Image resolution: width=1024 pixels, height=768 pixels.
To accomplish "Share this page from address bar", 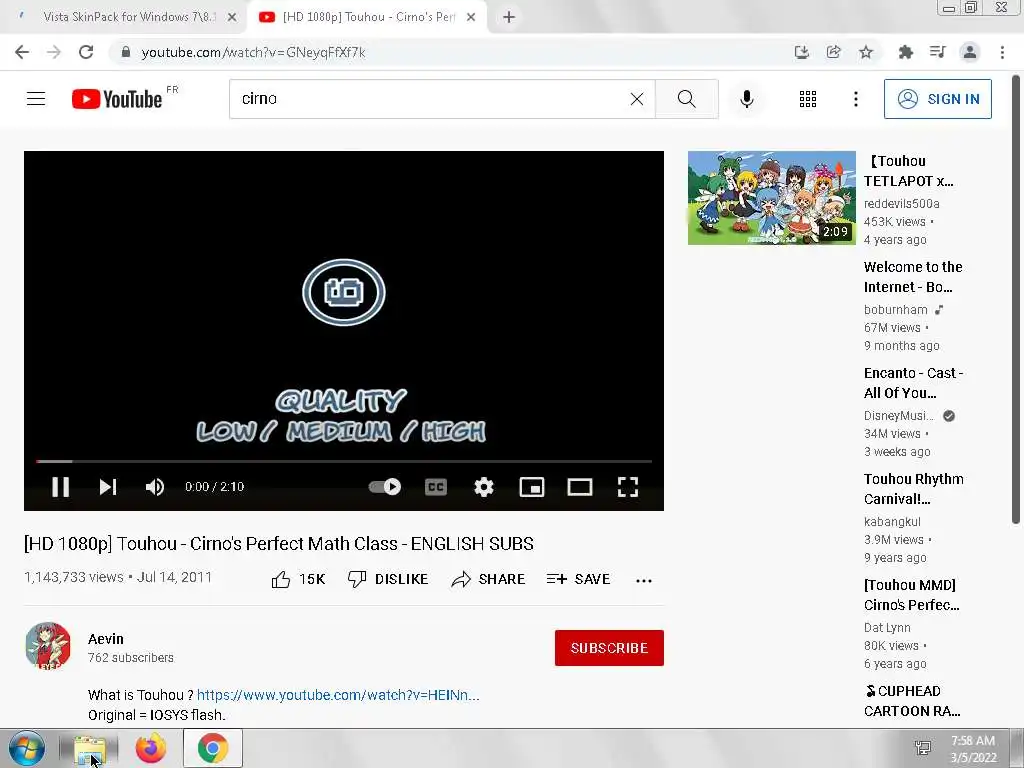I will point(834,52).
